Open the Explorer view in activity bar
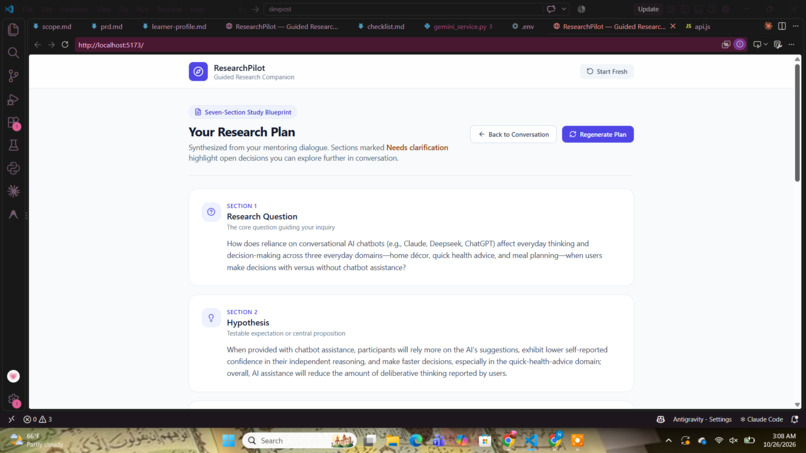The image size is (806, 453). click(x=13, y=29)
